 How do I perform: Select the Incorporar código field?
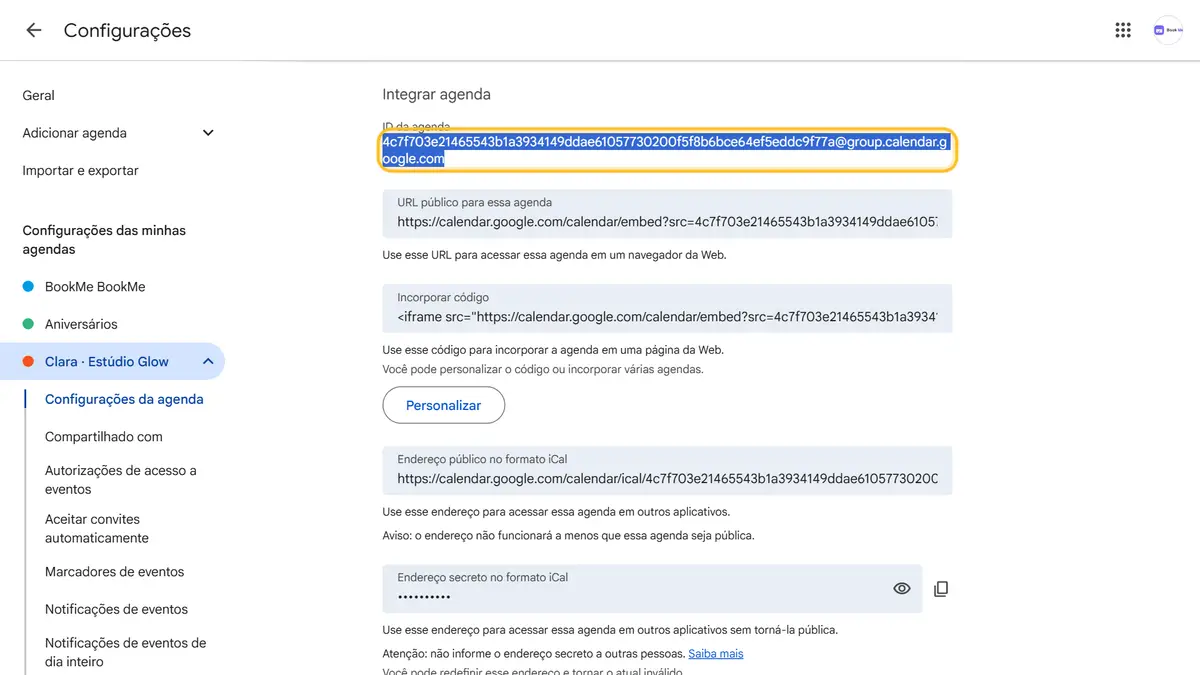point(667,308)
